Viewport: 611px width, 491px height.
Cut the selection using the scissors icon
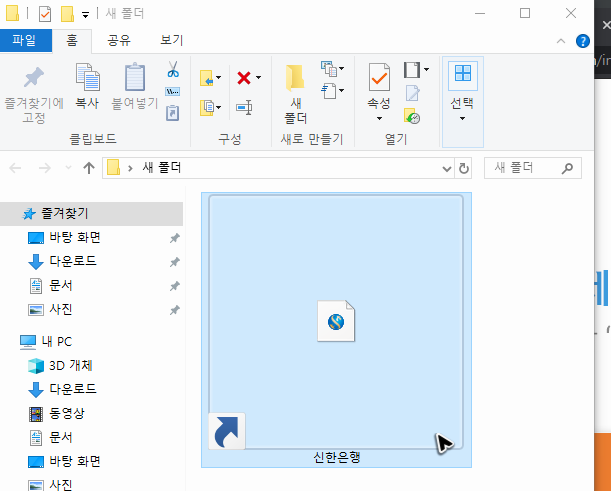pos(173,69)
